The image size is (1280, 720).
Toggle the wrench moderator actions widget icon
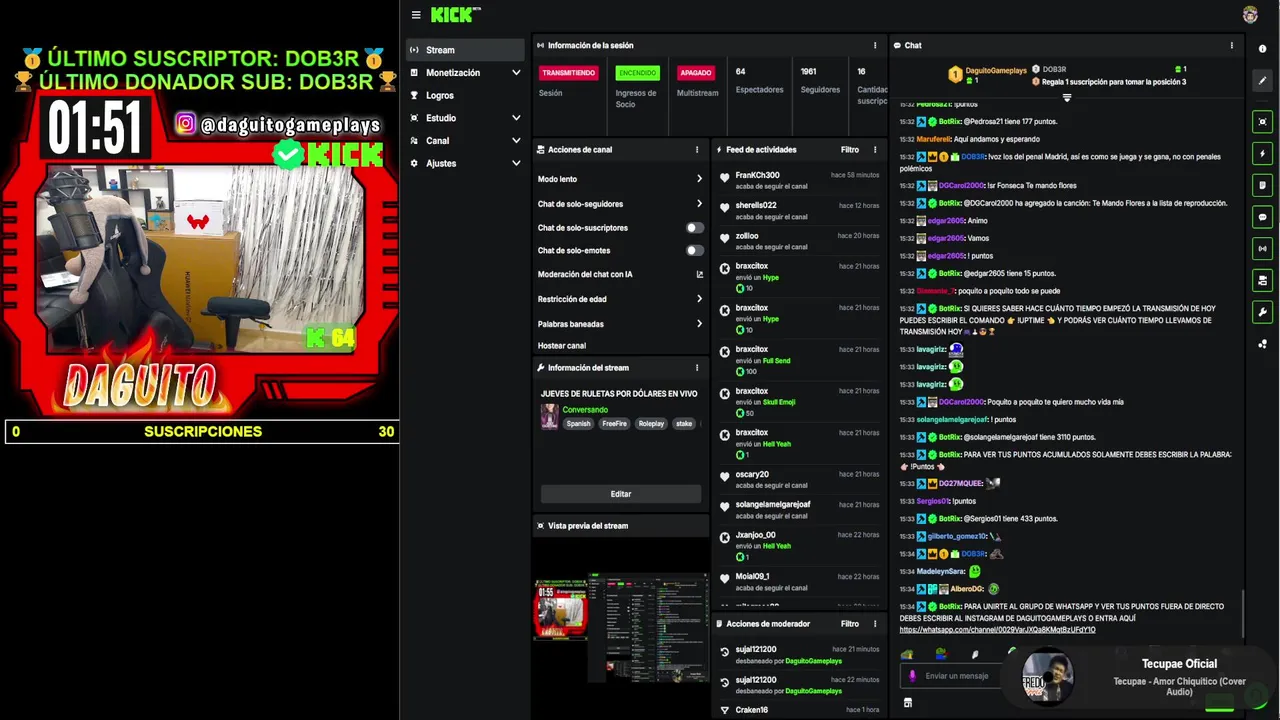click(x=1262, y=312)
